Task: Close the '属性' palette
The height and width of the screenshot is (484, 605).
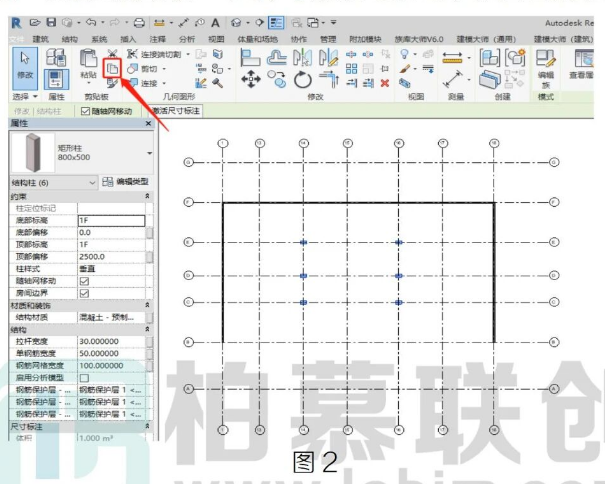Action: (x=148, y=124)
